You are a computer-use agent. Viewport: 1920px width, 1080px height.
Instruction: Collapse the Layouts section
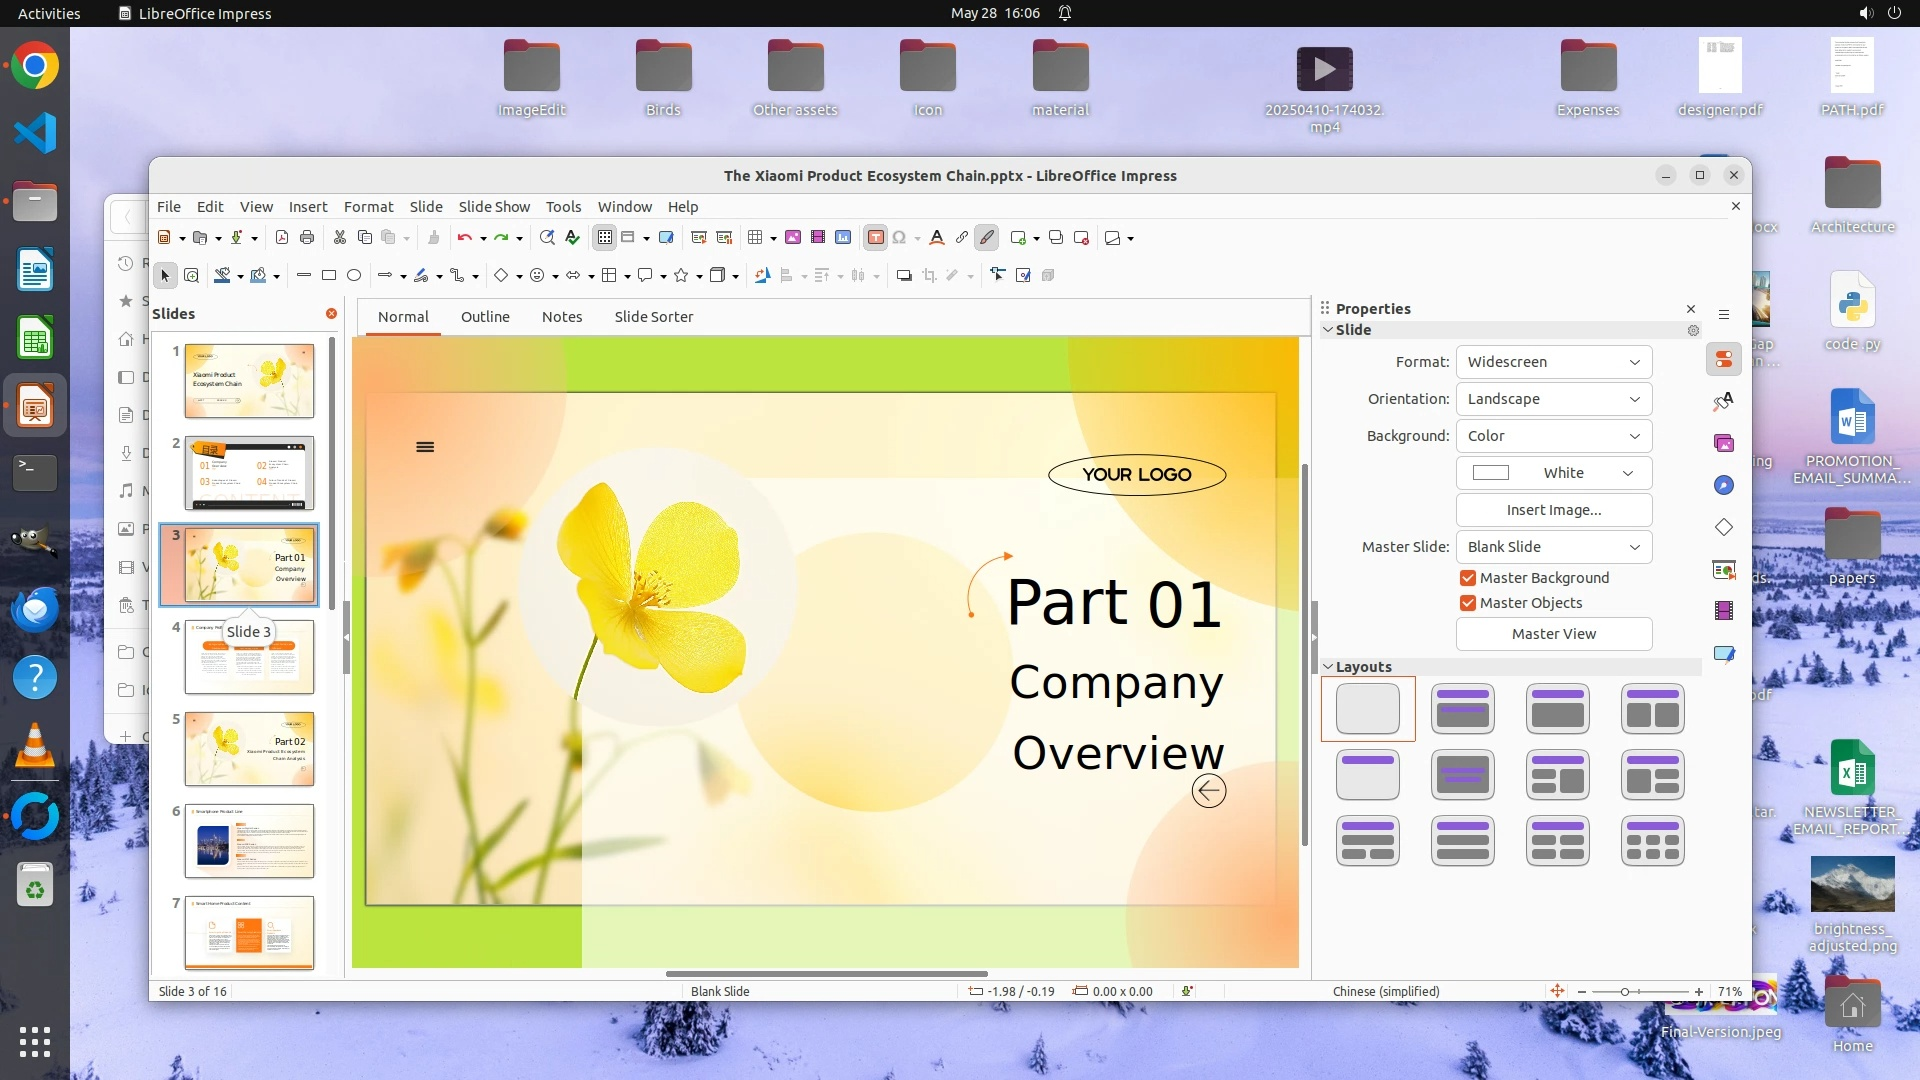(1328, 667)
